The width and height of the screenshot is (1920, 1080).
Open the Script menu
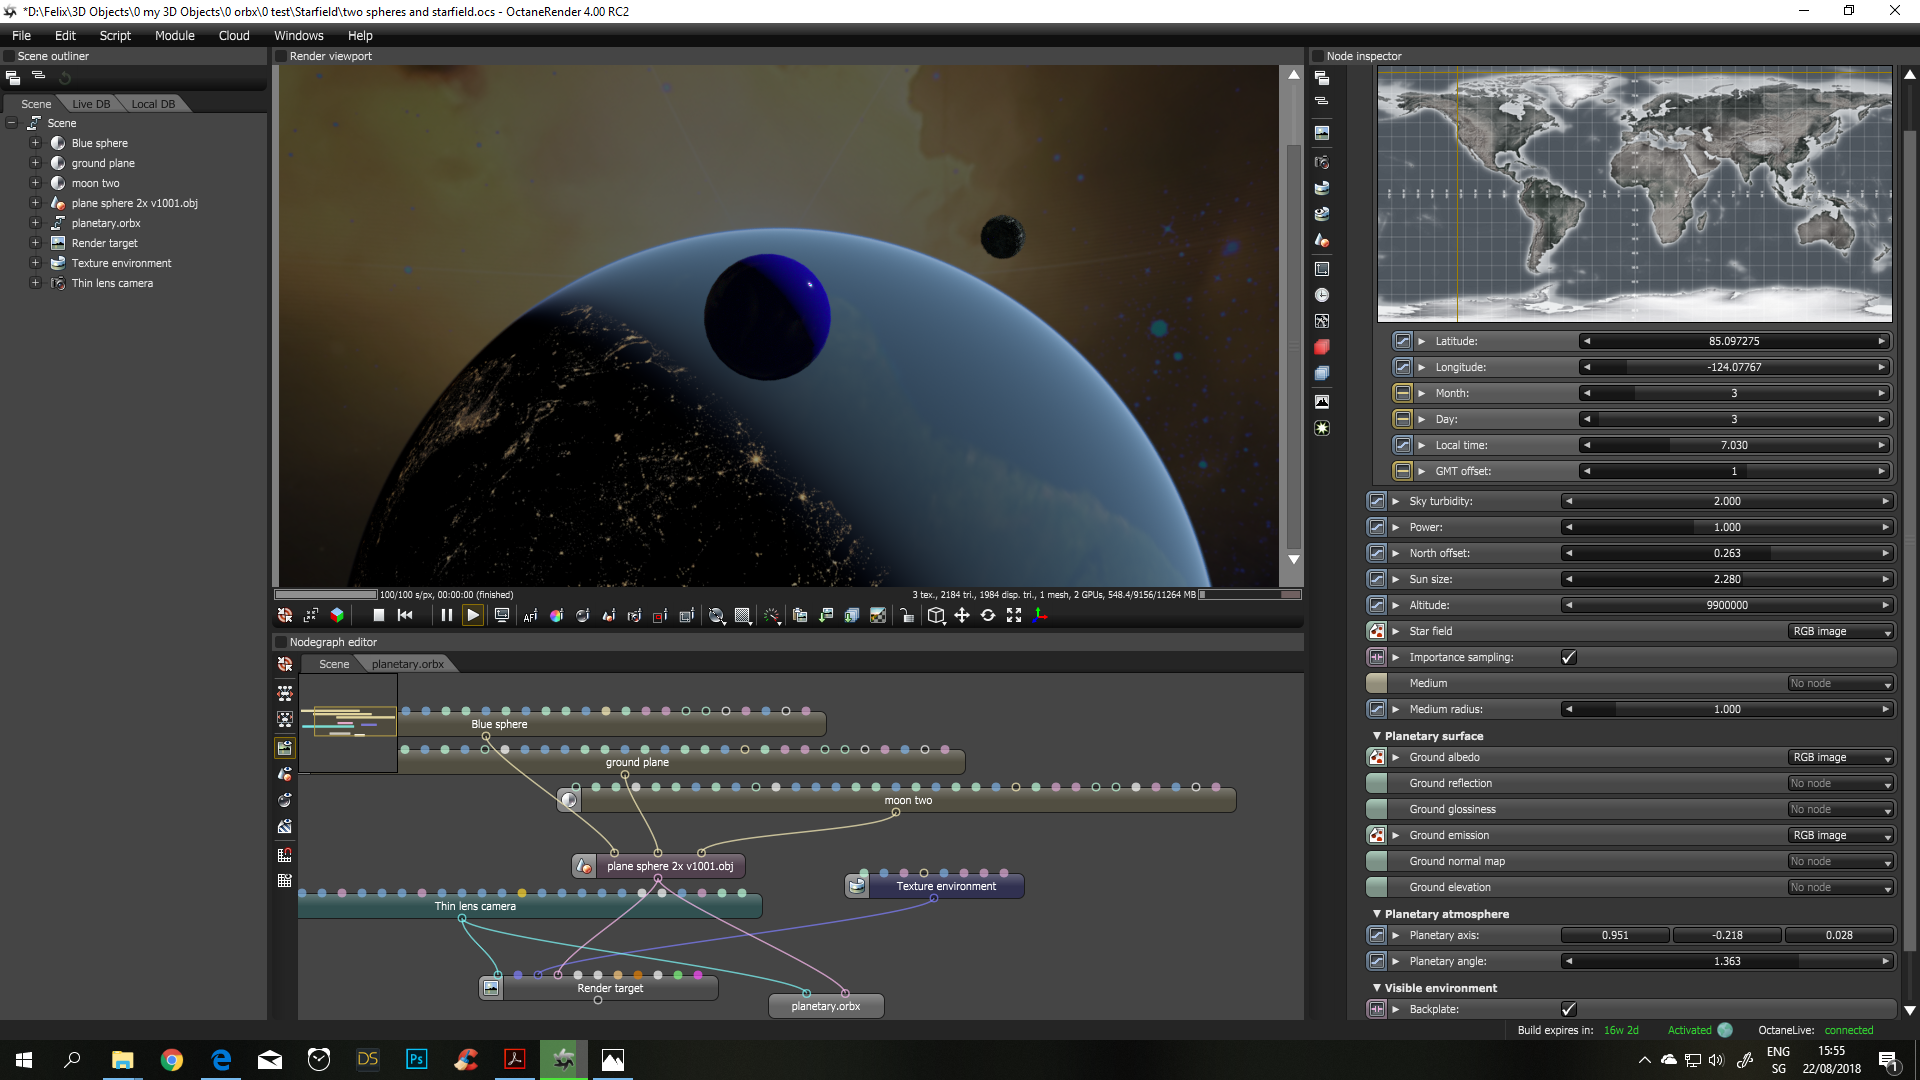114,35
